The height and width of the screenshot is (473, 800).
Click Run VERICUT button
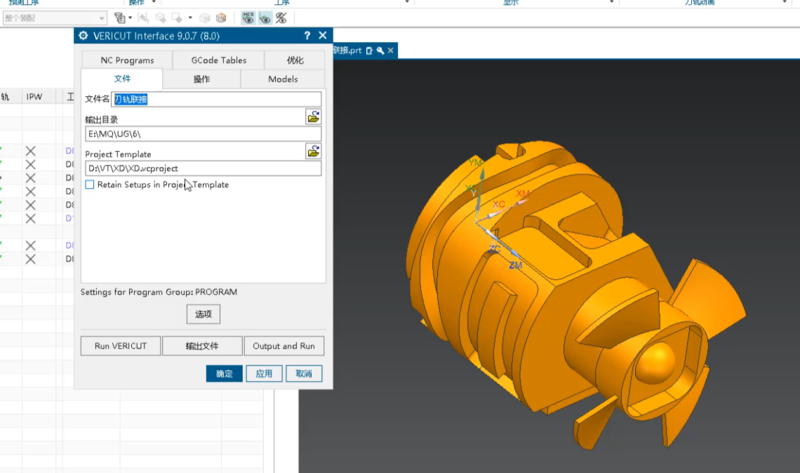[x=120, y=346]
